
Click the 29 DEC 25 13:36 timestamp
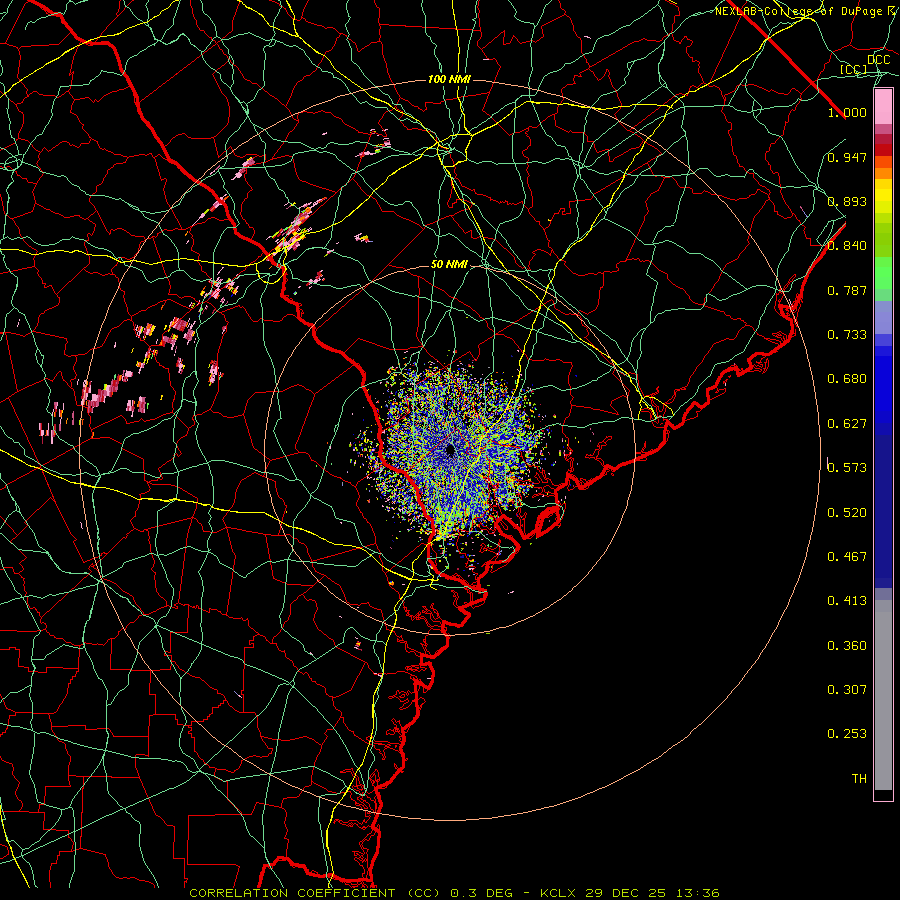tap(653, 893)
